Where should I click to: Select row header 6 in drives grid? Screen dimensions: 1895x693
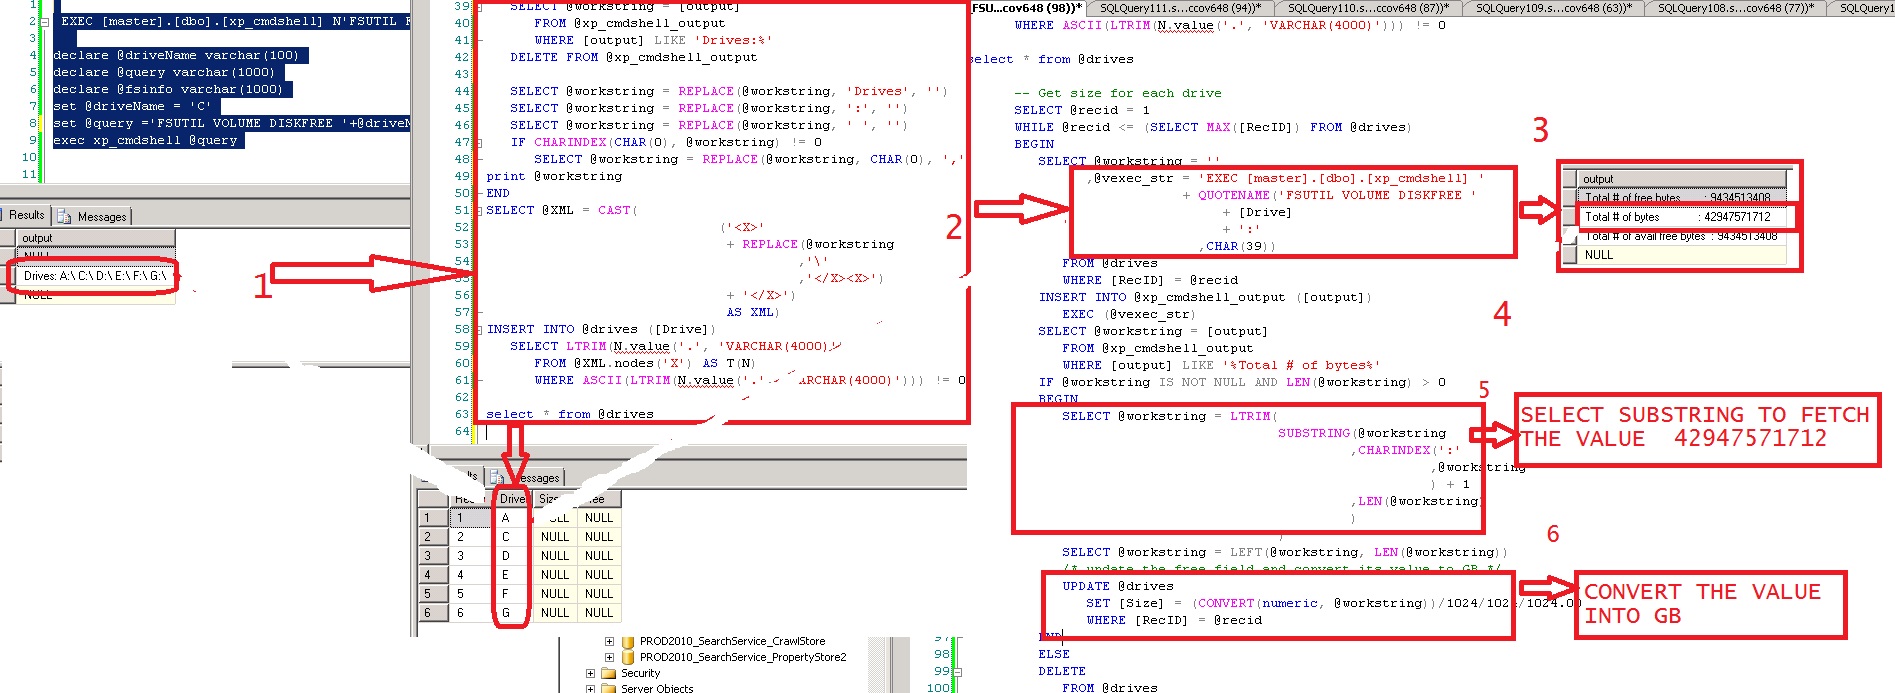click(432, 613)
